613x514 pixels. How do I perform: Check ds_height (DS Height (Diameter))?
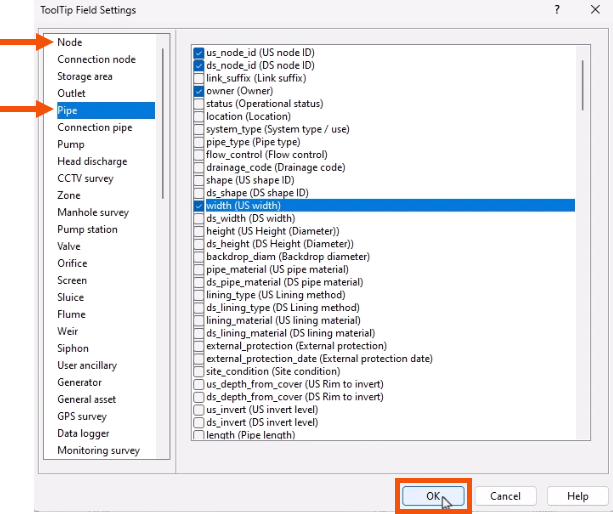tap(199, 244)
